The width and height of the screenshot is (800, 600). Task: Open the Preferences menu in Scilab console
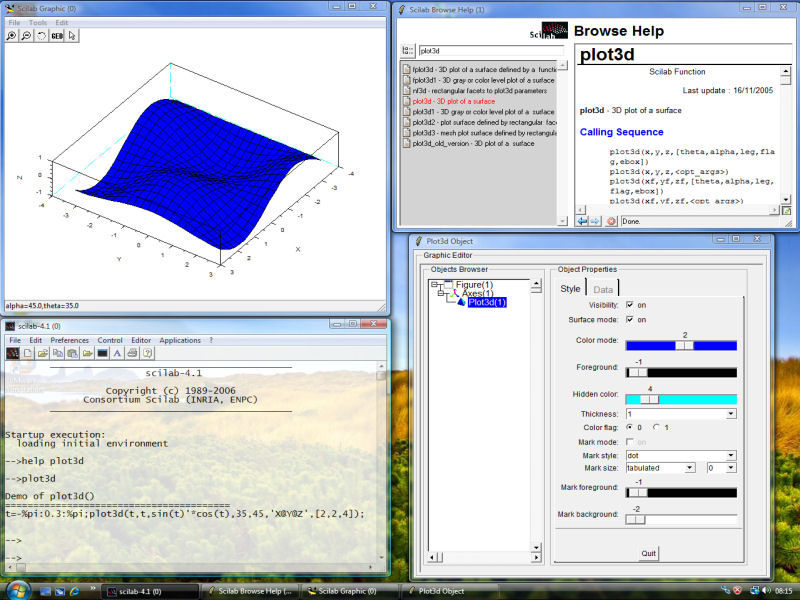click(69, 340)
